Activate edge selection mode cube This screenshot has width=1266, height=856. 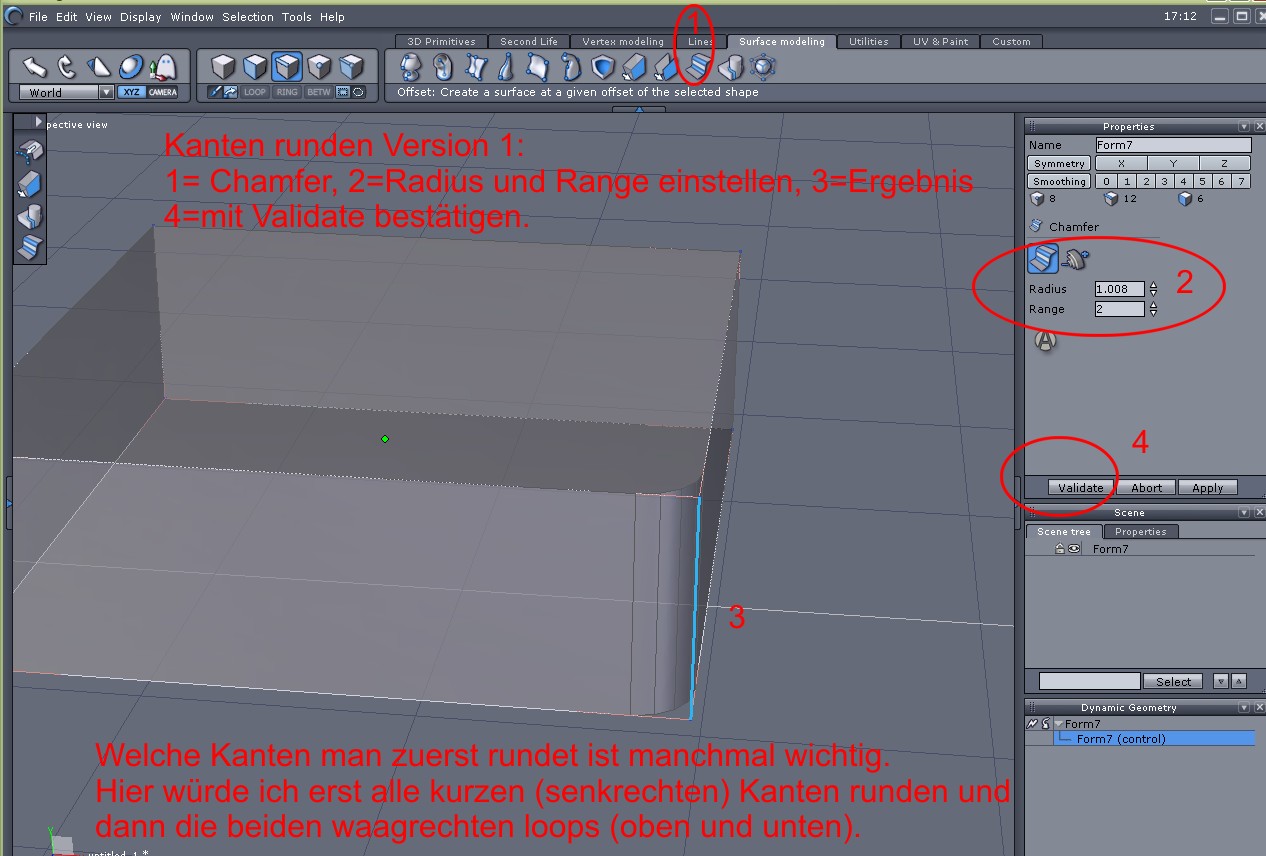[287, 67]
